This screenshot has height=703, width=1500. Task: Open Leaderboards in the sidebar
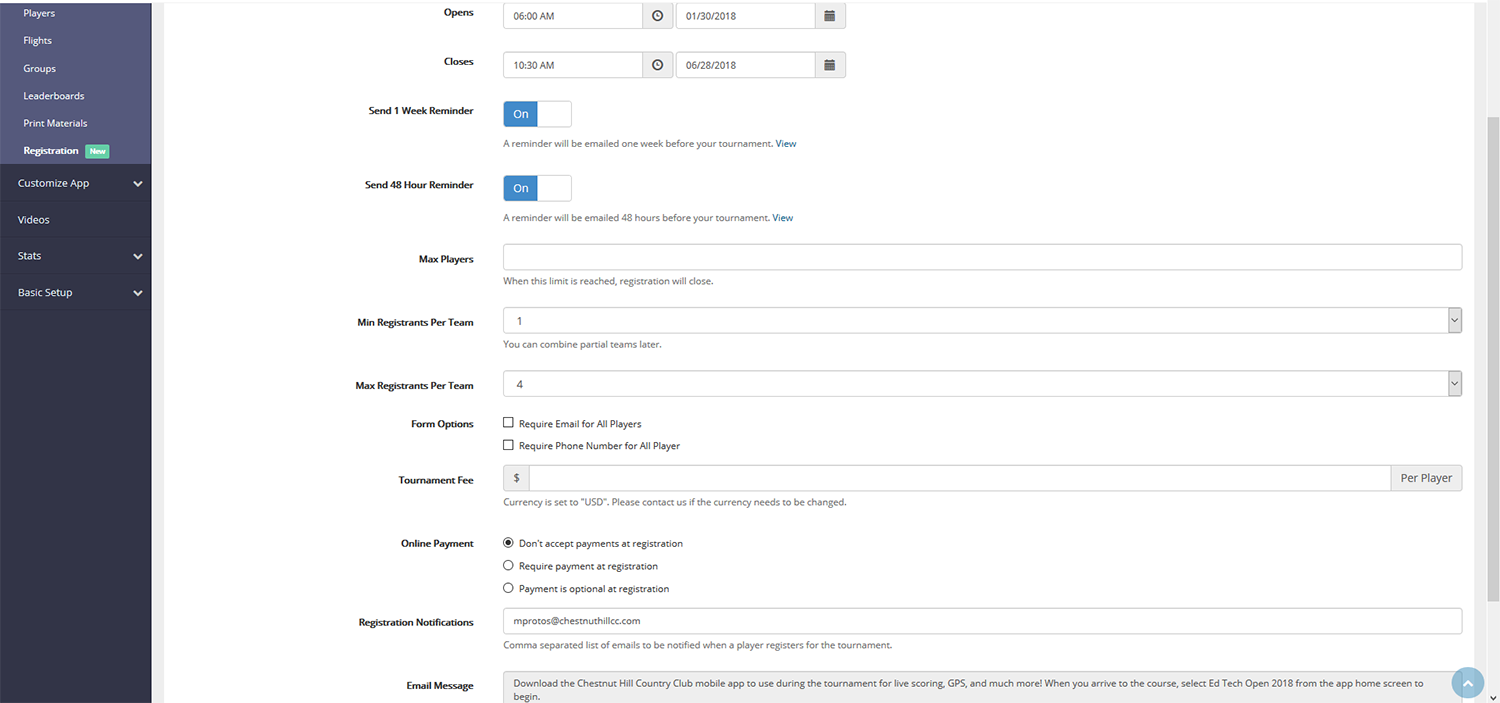[54, 96]
